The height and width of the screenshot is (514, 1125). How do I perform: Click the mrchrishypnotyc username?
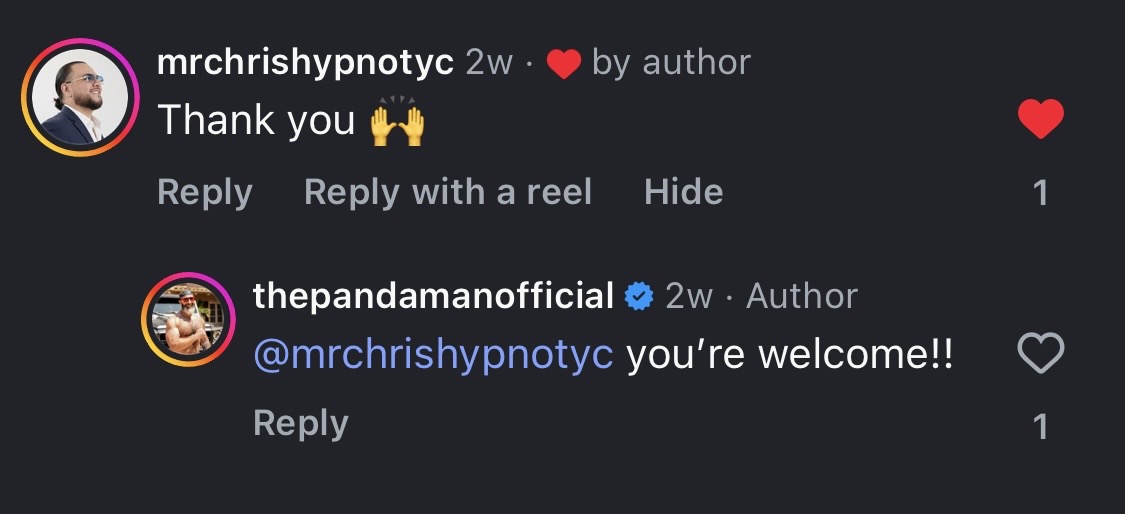click(306, 63)
